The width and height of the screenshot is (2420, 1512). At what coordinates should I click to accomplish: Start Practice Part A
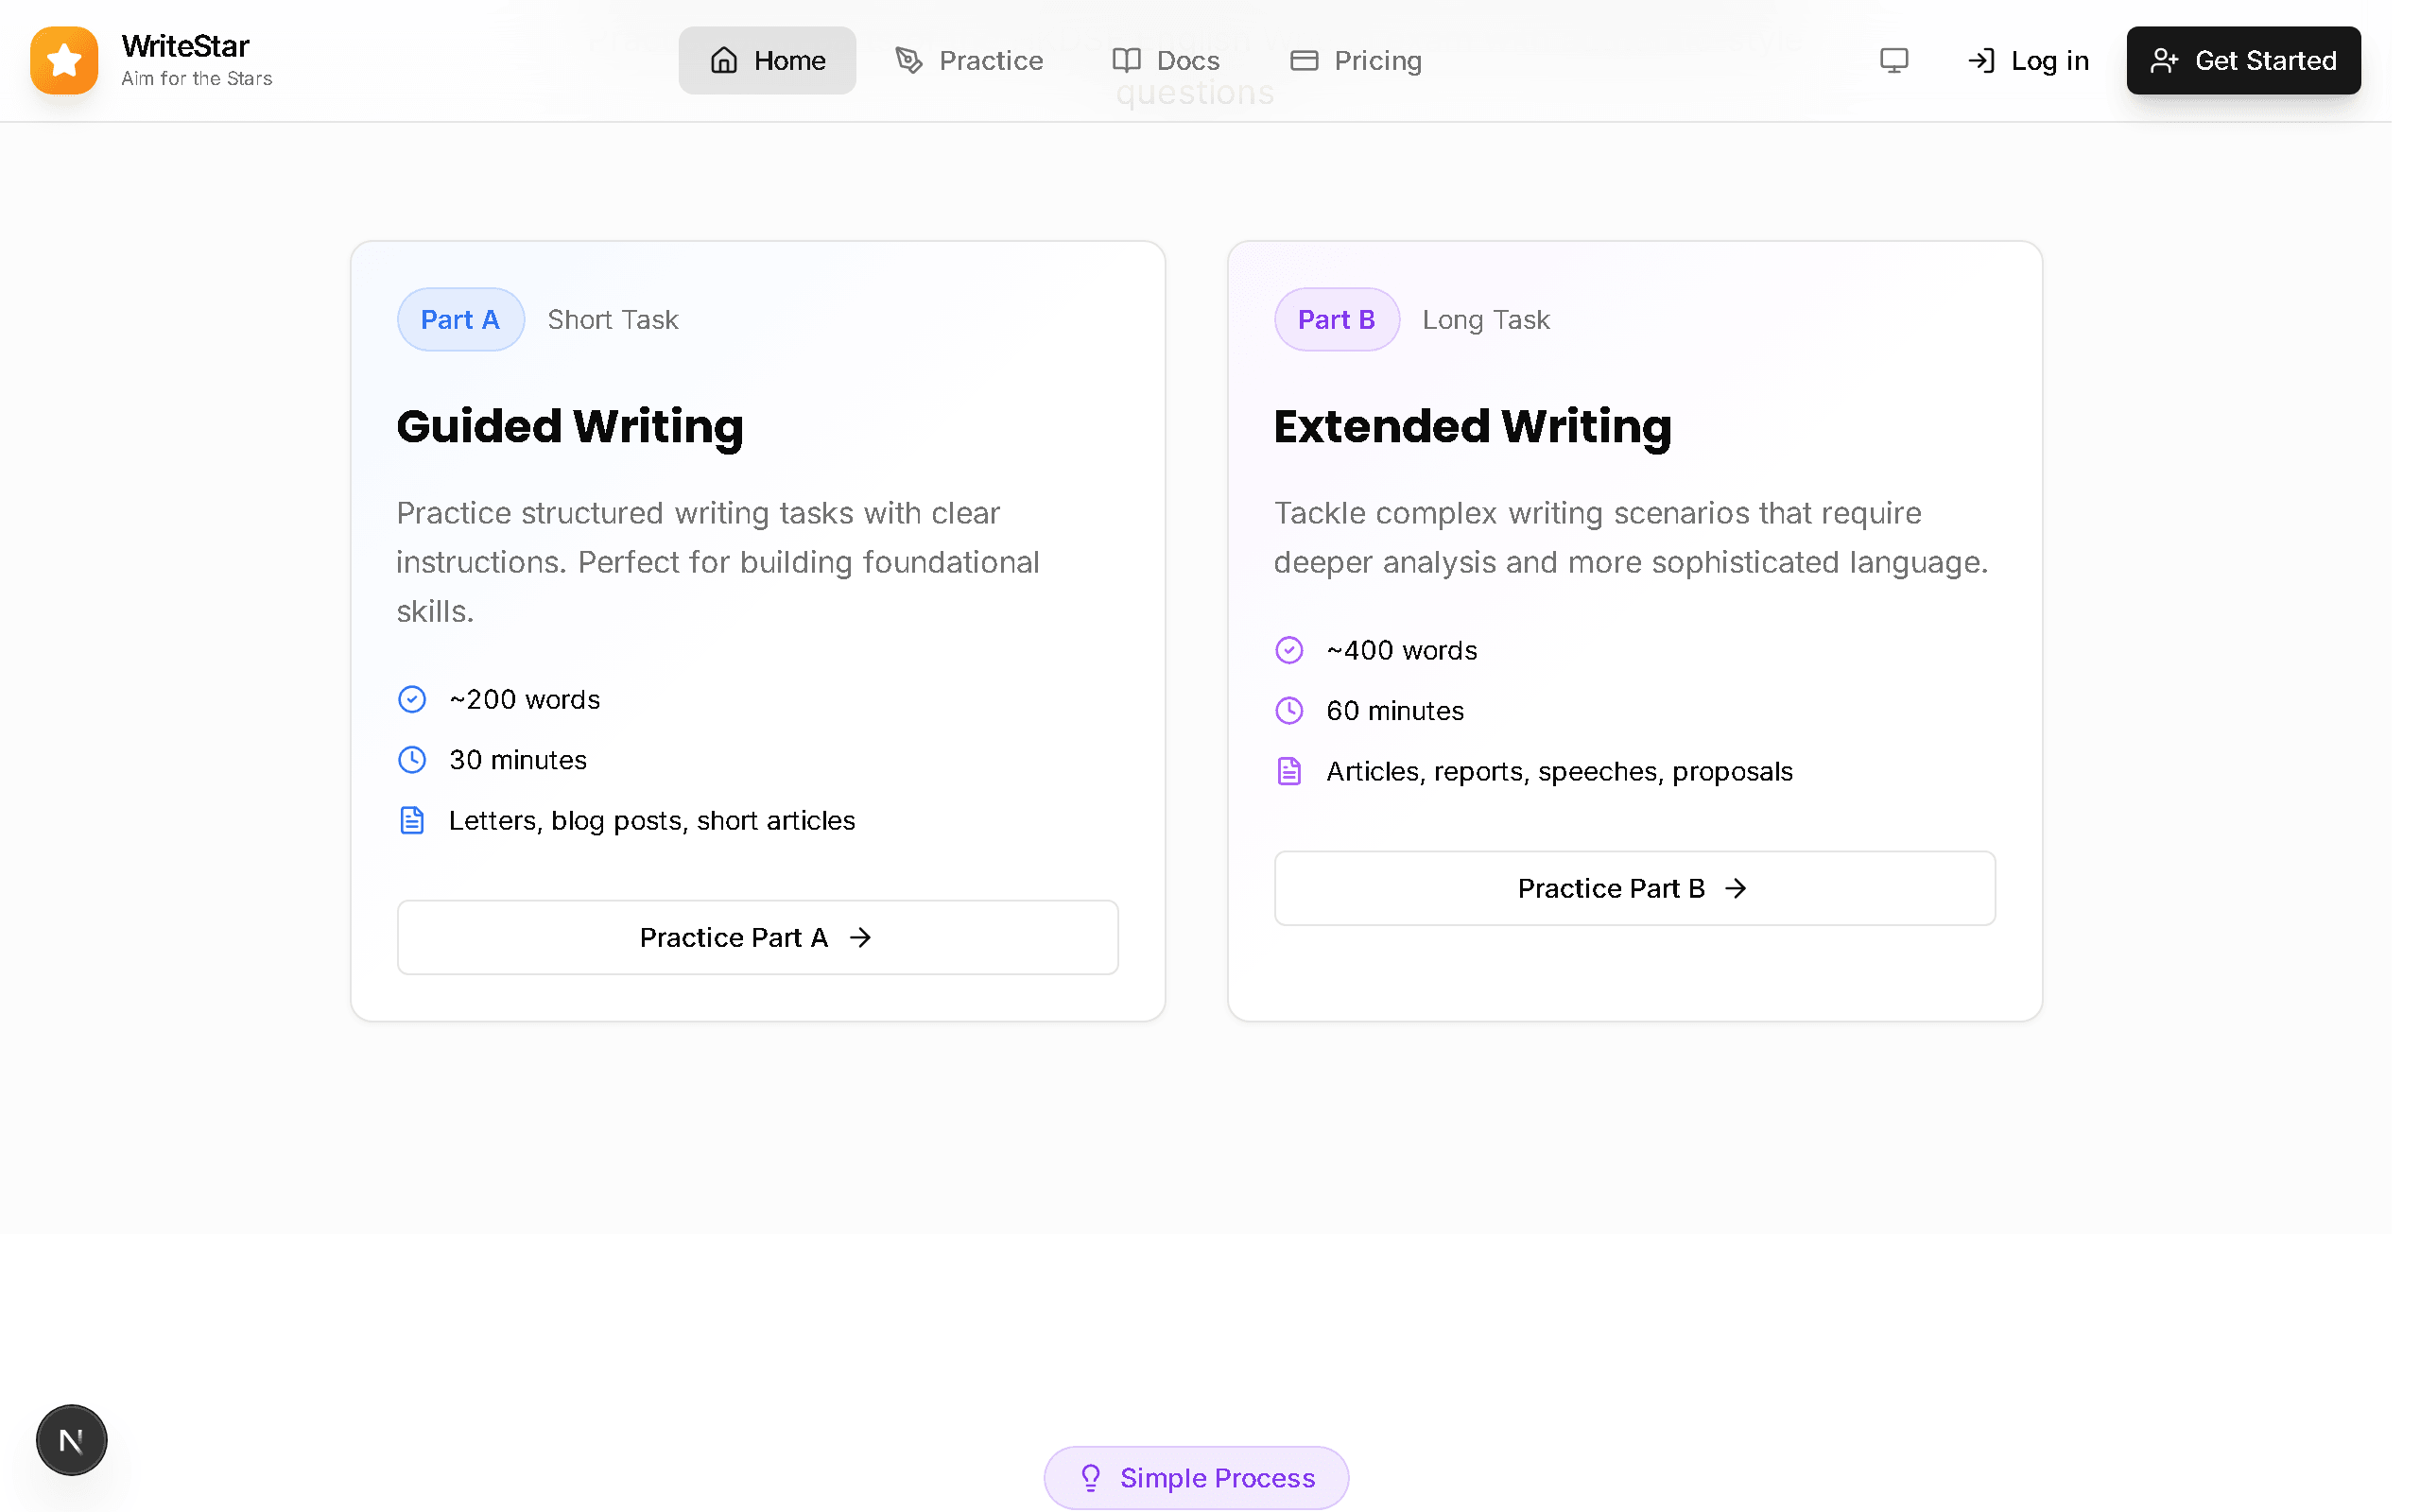coord(757,937)
